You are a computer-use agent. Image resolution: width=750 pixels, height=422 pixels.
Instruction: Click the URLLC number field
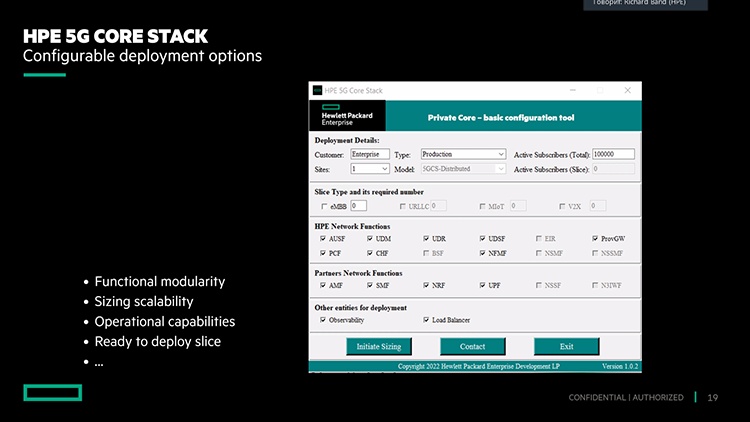[x=438, y=206]
